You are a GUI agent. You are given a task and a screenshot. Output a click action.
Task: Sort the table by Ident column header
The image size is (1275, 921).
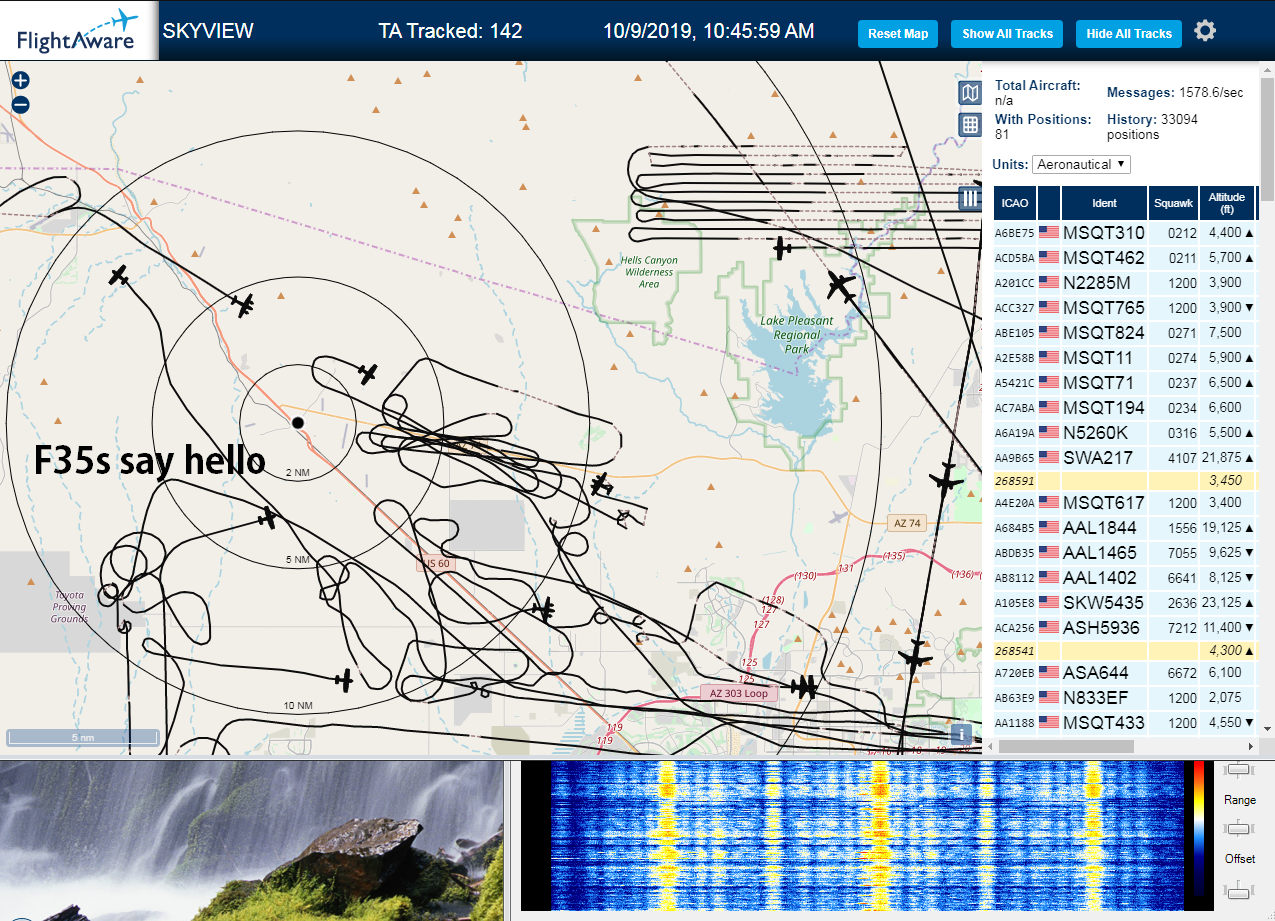click(x=1104, y=203)
